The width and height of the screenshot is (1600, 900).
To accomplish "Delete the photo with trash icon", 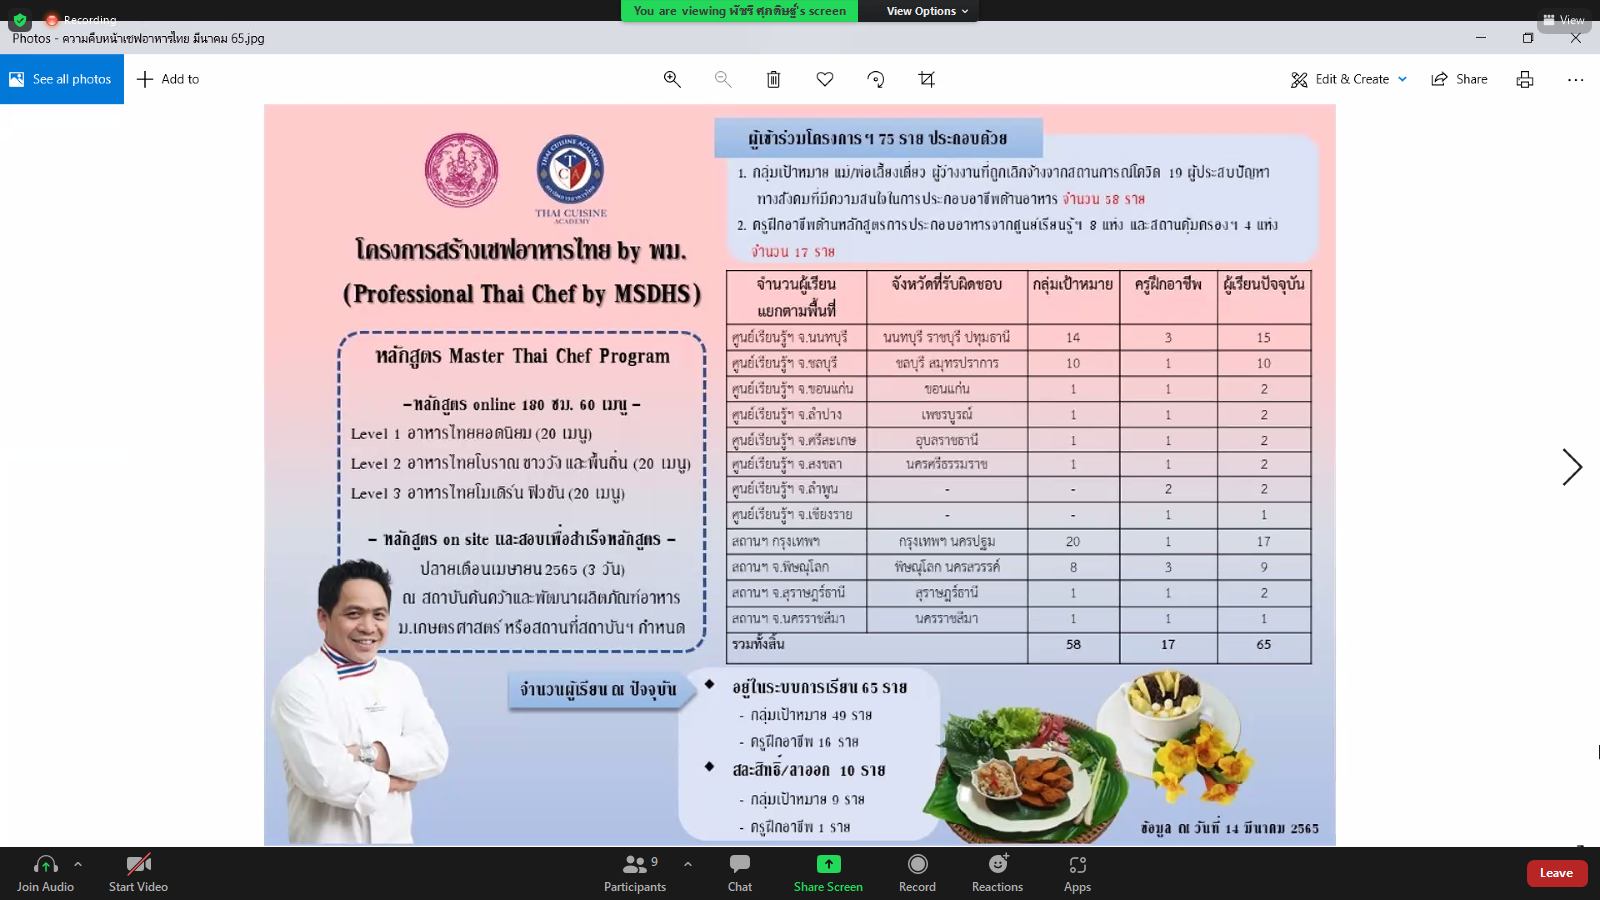I will pyautogui.click(x=774, y=79).
